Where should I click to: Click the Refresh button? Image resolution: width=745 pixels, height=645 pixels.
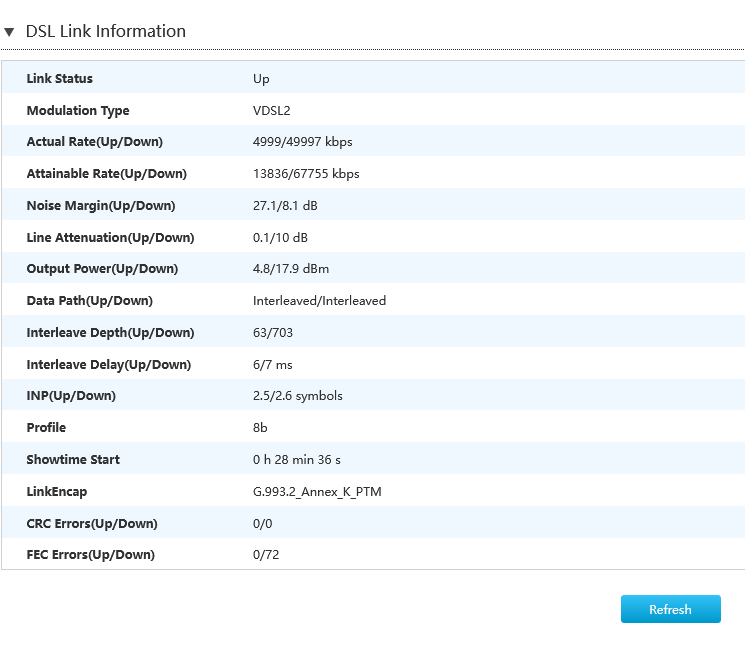[x=670, y=609]
